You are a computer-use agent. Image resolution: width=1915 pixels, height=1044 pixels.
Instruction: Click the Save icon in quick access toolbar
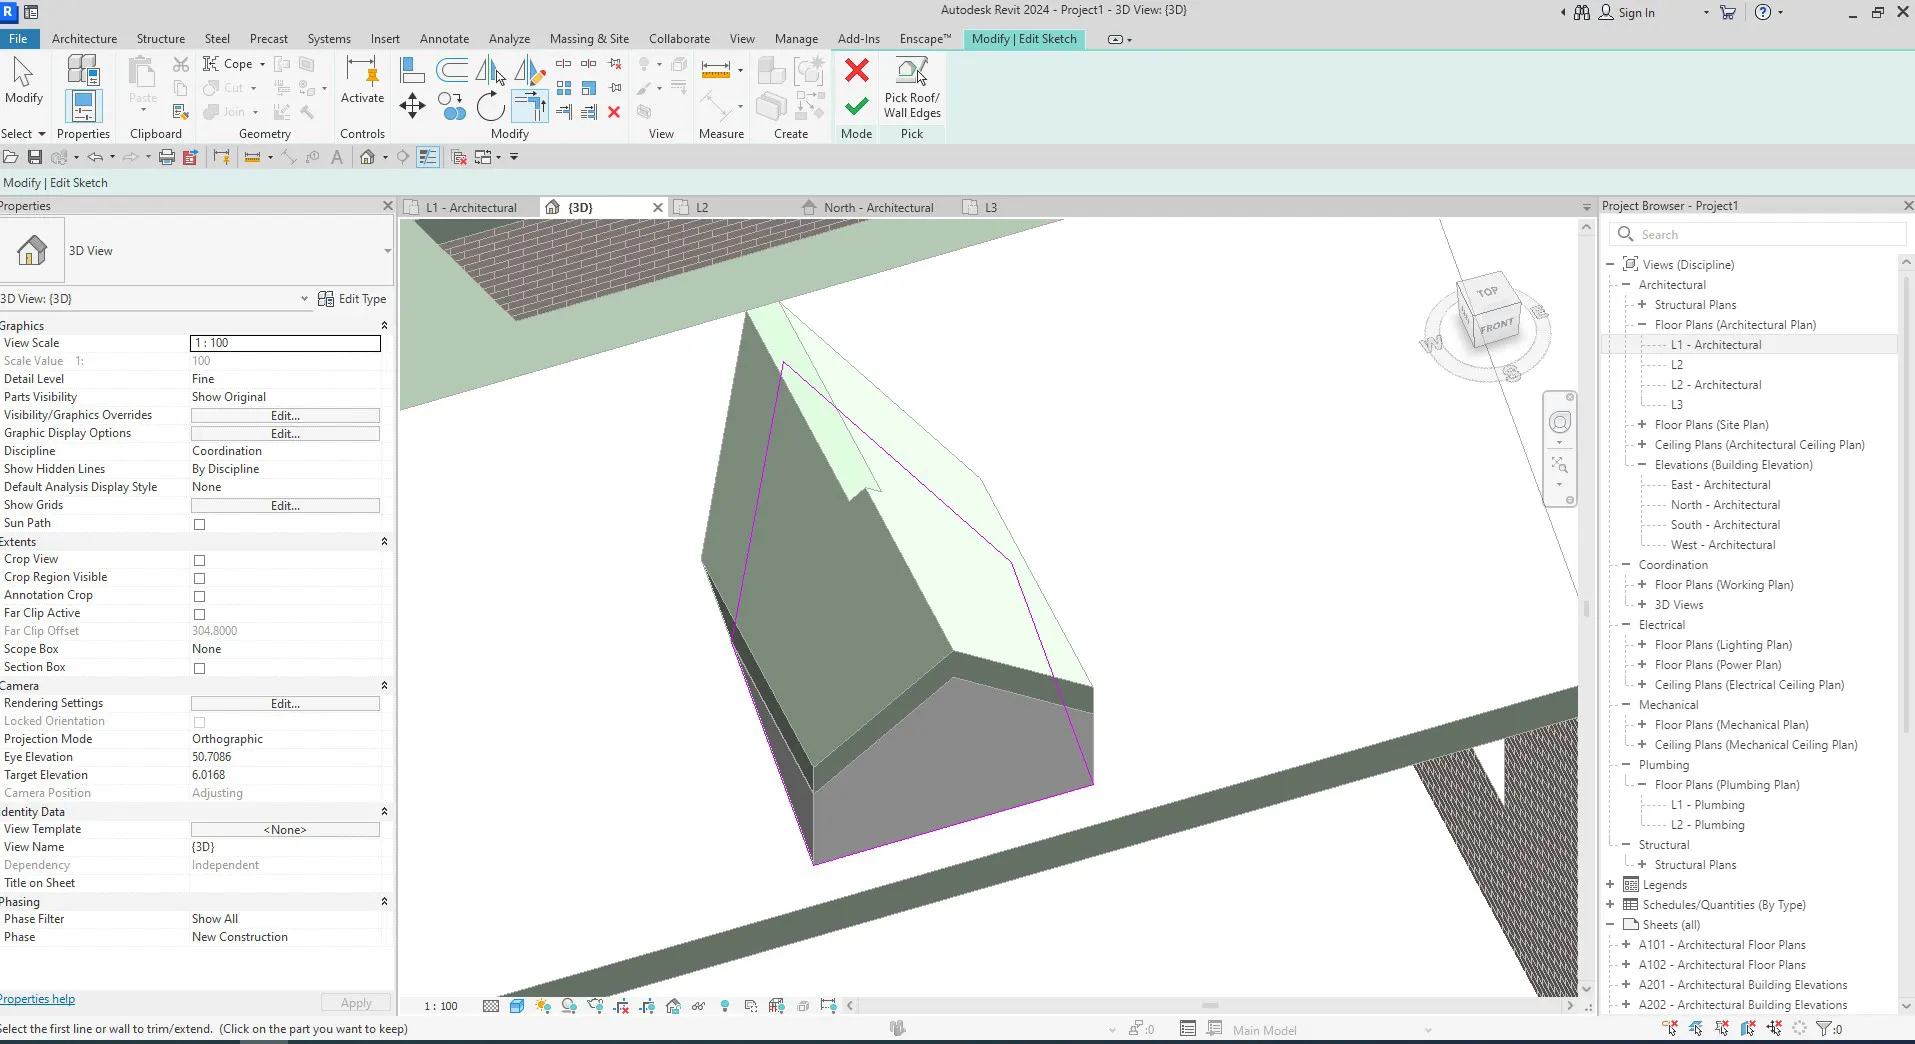[35, 157]
